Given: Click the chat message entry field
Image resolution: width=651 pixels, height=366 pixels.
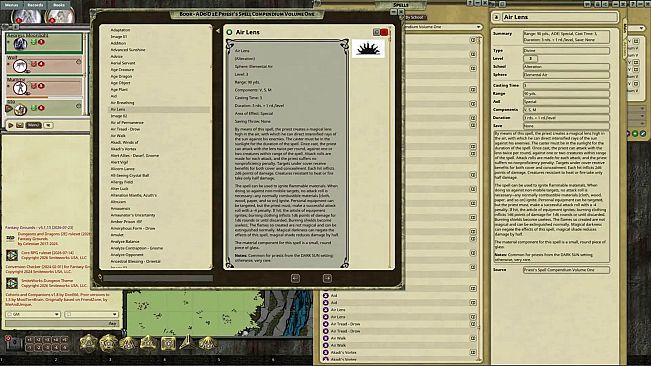Looking at the screenshot, I should click(x=62, y=323).
